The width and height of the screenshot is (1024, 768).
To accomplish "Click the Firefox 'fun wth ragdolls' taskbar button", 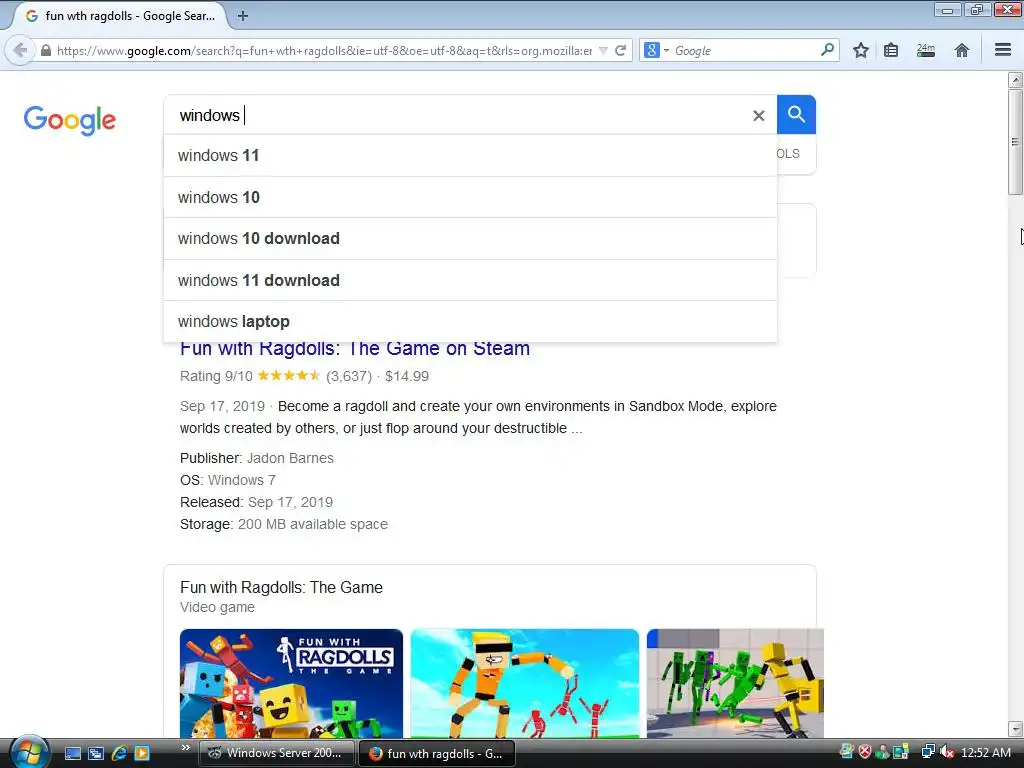I will click(x=437, y=753).
